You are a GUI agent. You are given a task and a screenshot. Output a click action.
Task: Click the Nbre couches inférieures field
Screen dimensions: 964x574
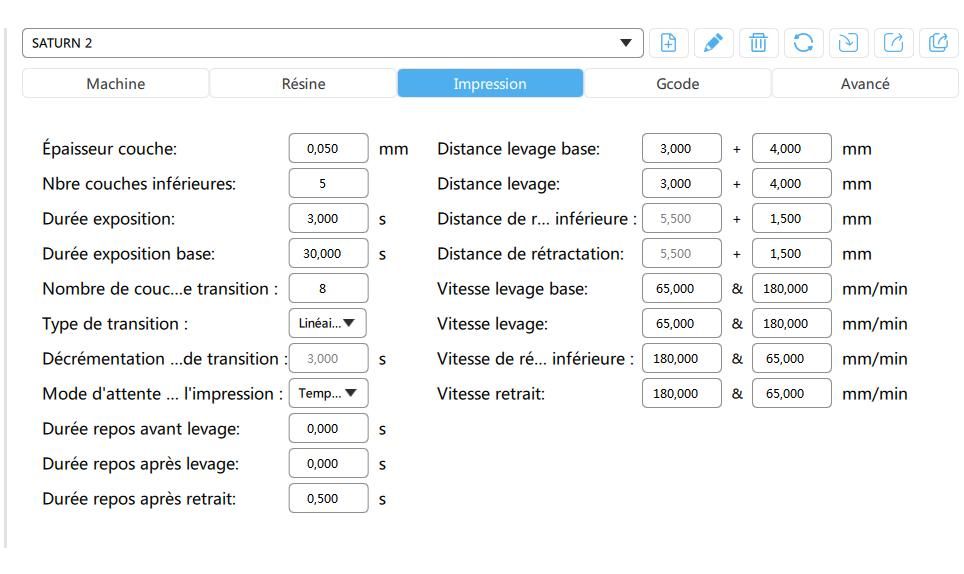point(328,183)
